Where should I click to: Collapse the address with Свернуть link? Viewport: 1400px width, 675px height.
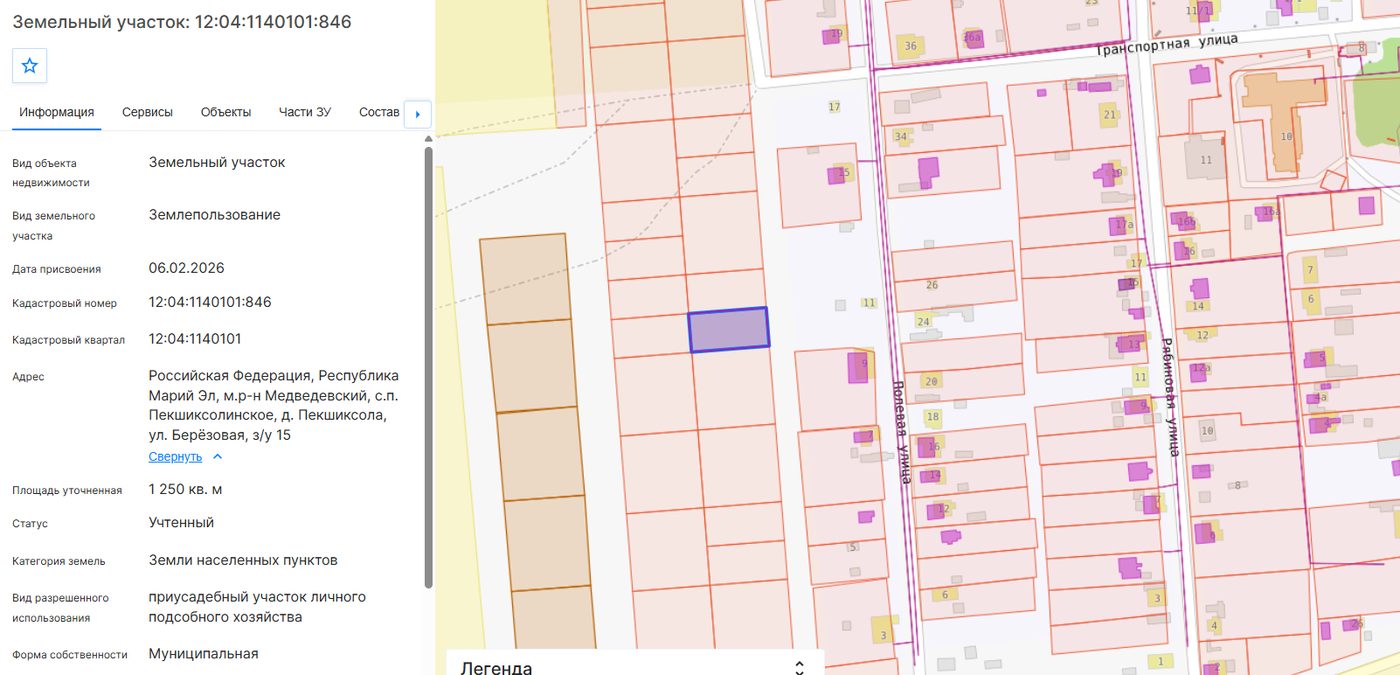coord(175,457)
